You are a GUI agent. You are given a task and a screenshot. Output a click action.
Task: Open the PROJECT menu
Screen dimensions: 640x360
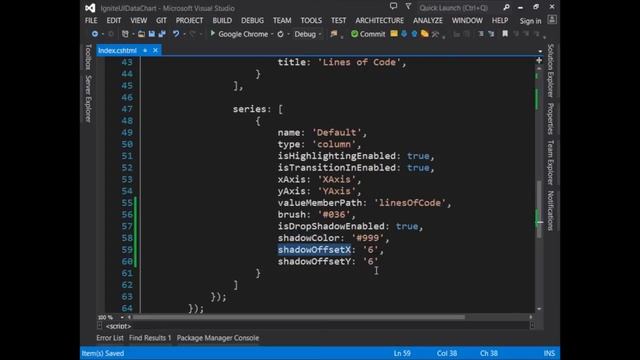[189, 20]
